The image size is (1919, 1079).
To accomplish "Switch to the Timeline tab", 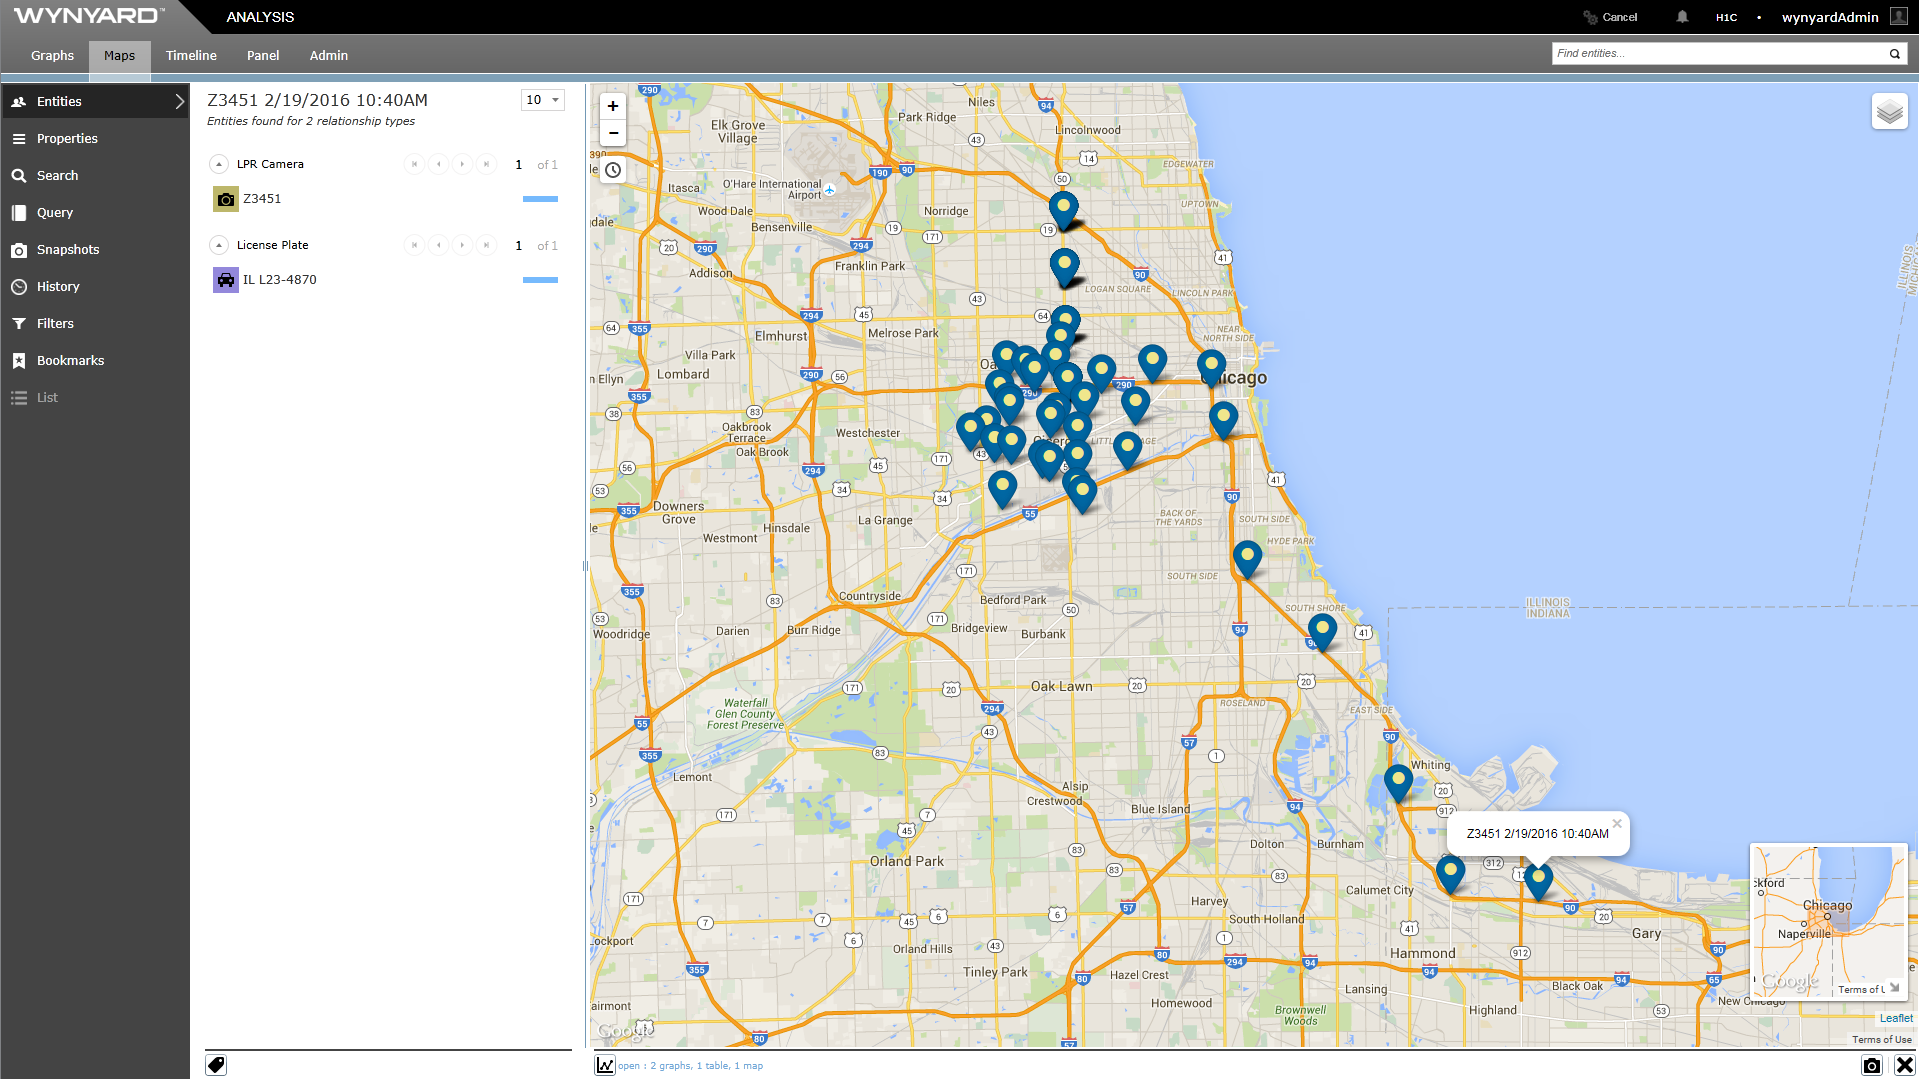I will 191,56.
